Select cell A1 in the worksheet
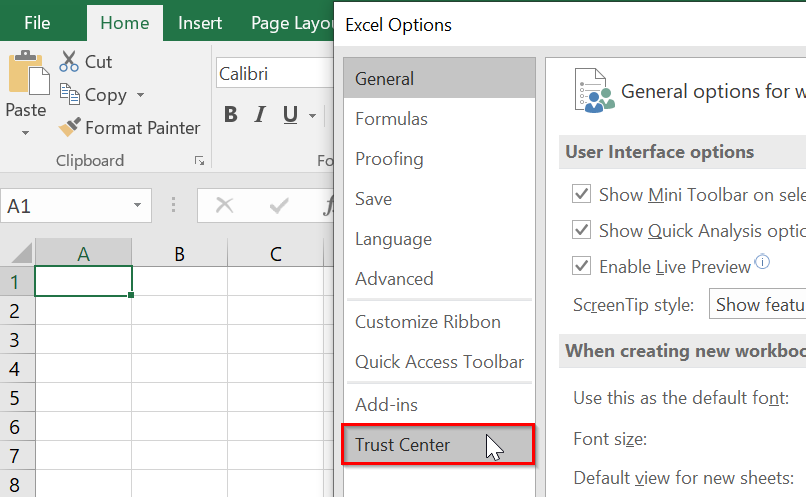 [x=83, y=281]
